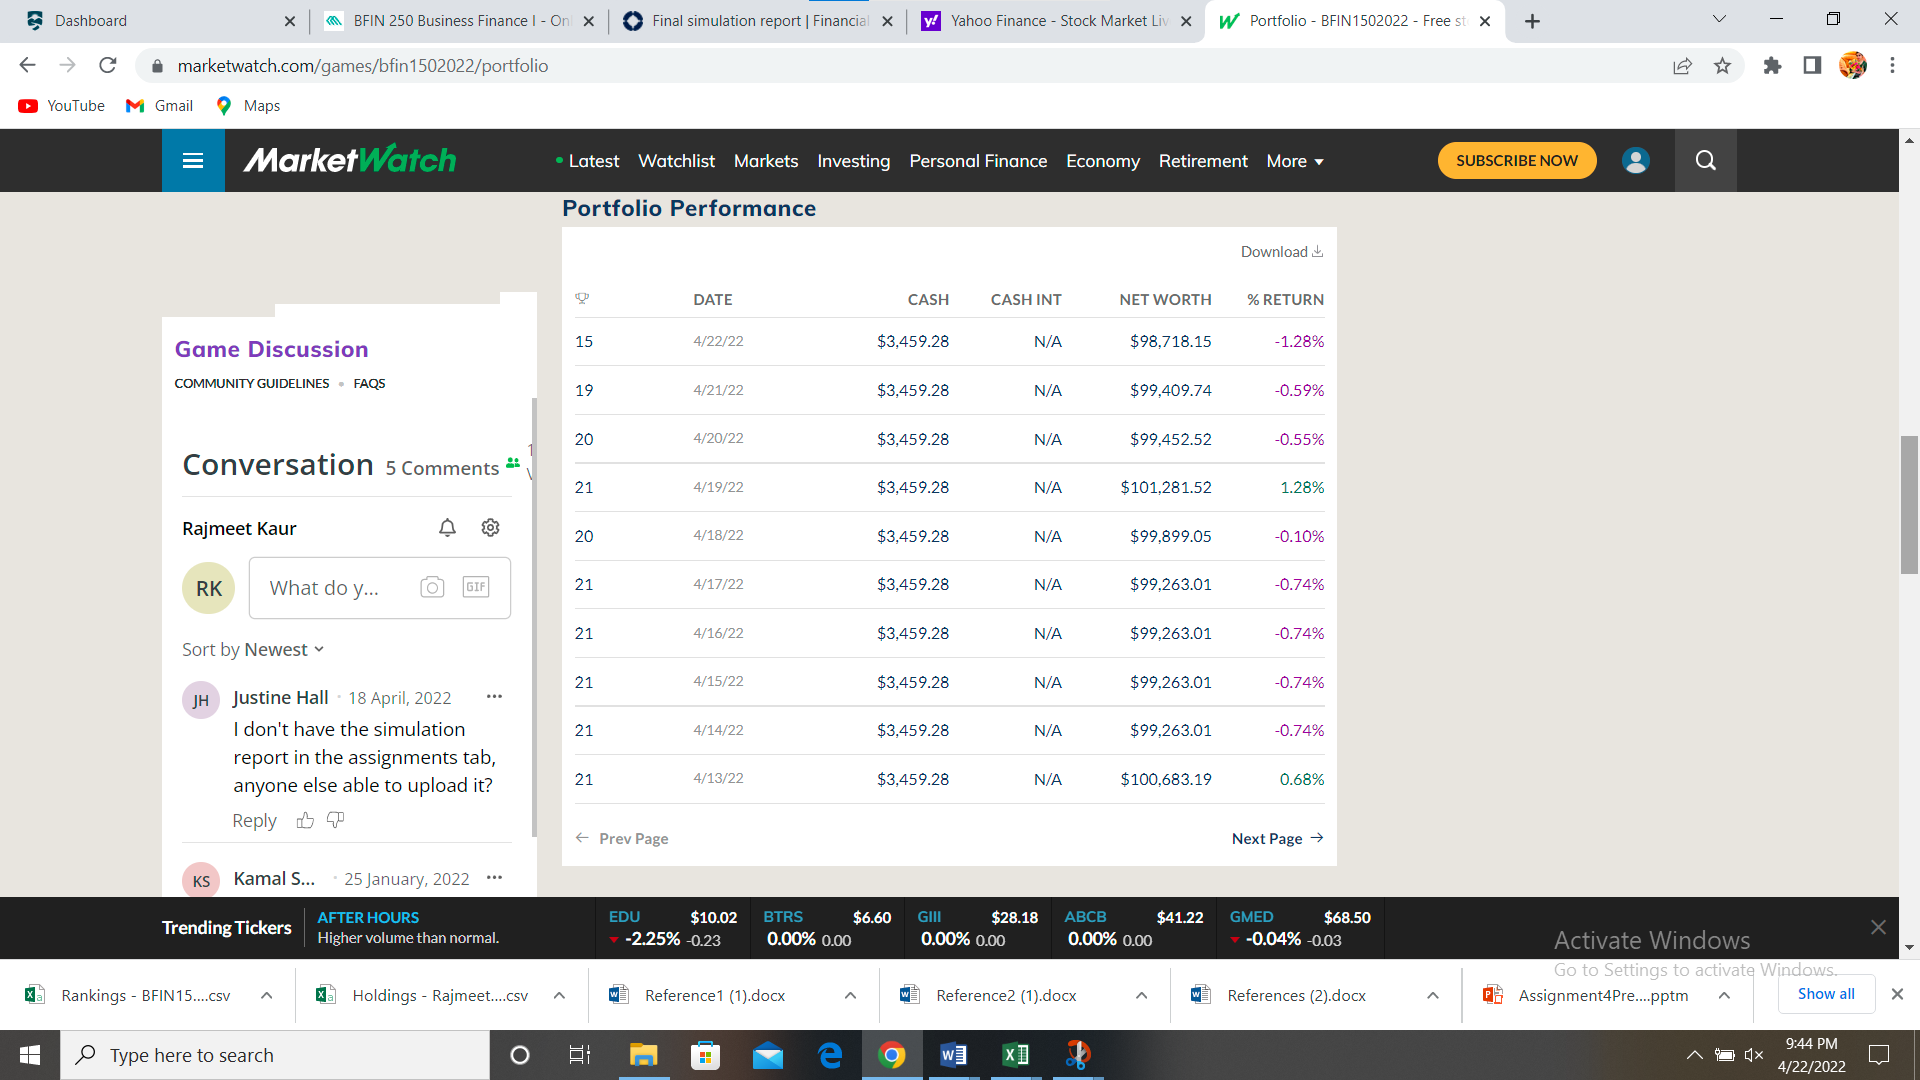The image size is (1920, 1080).
Task: Reply to Justine Hall's comment
Action: (254, 821)
